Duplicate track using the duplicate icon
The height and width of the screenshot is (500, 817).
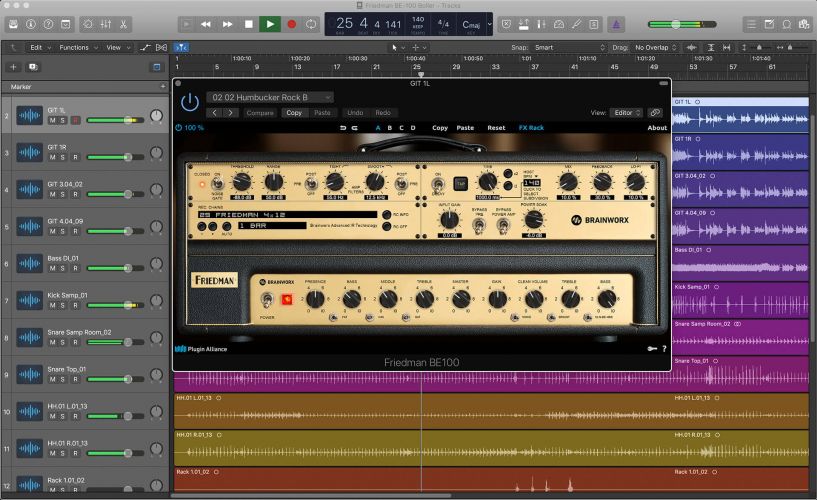pyautogui.click(x=33, y=67)
